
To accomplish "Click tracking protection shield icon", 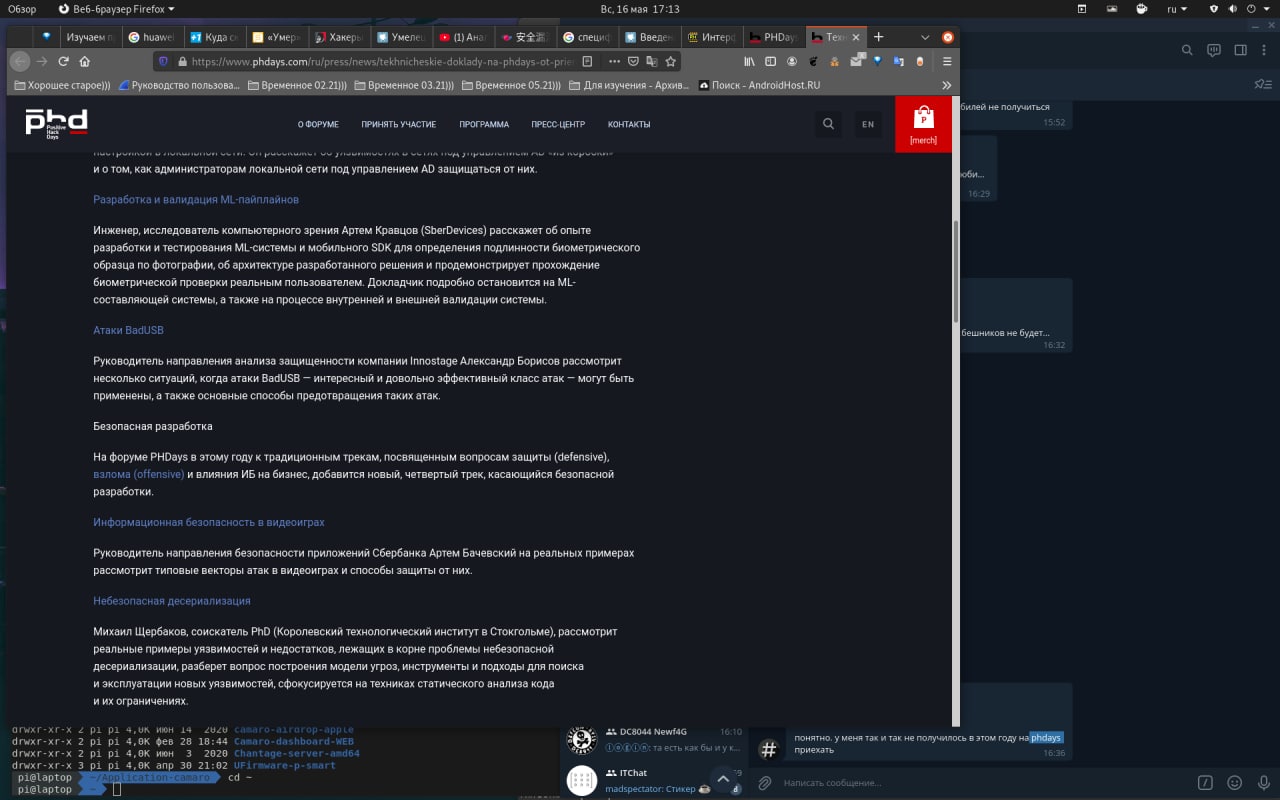I will pyautogui.click(x=163, y=61).
